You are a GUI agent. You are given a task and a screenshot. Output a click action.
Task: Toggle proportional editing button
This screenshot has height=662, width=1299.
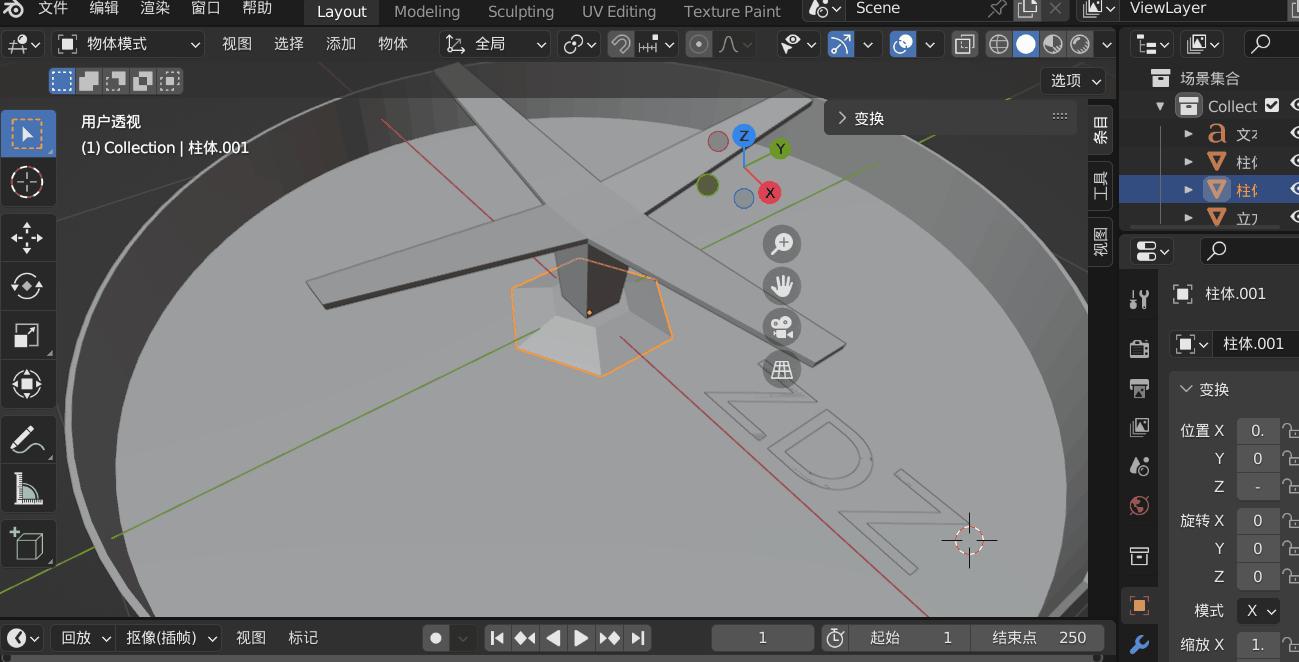click(699, 45)
